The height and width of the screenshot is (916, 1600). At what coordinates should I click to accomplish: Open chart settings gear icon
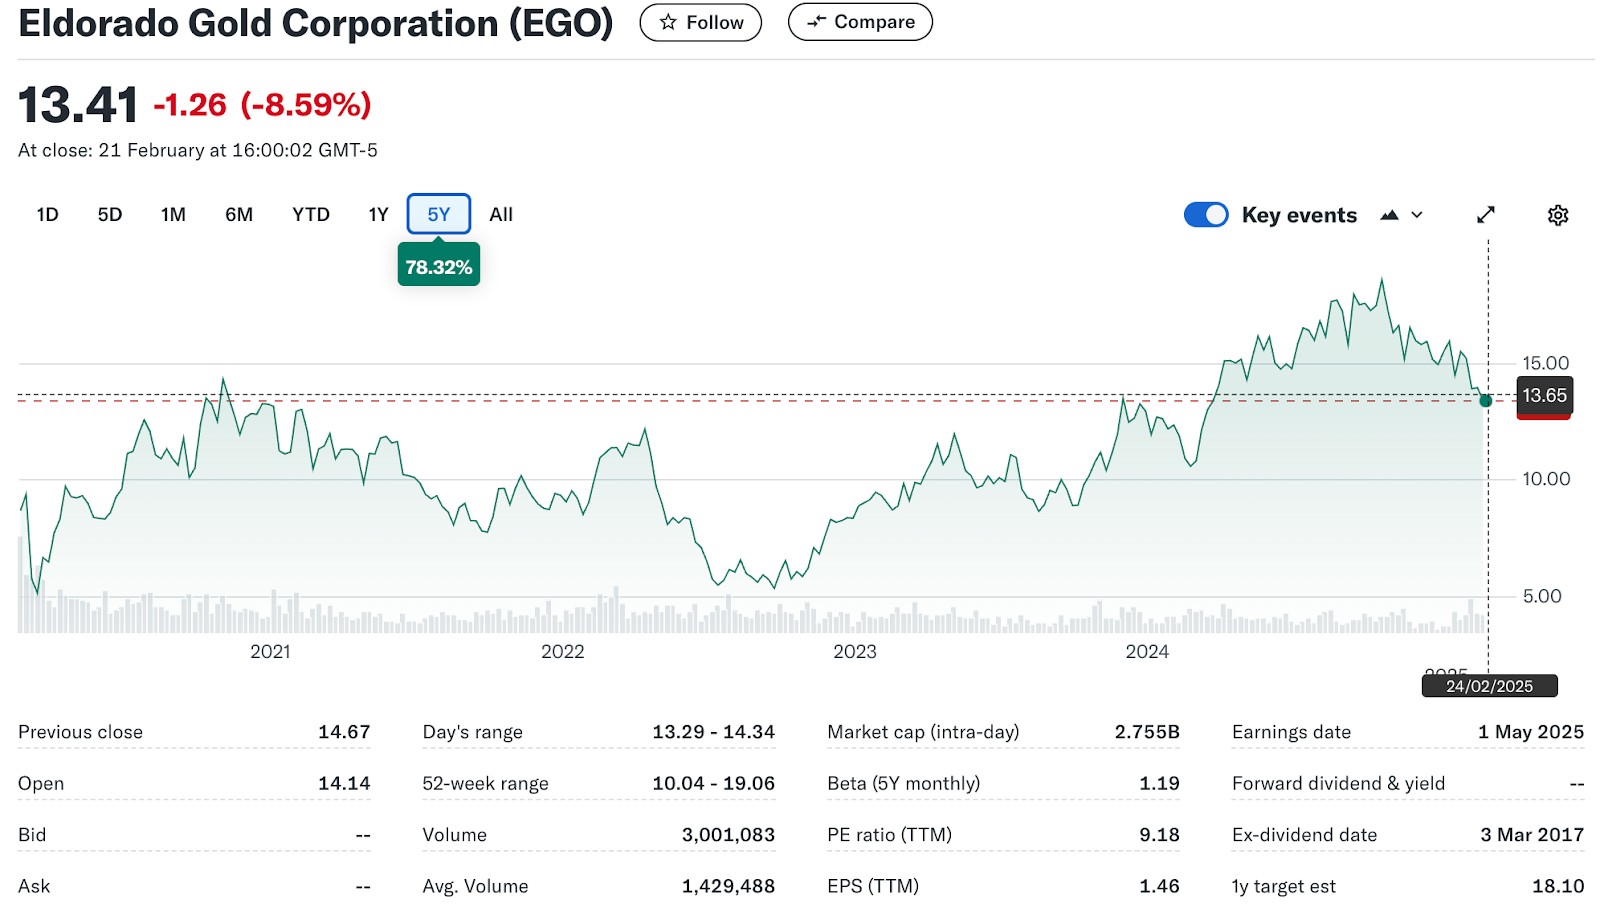[x=1557, y=215]
